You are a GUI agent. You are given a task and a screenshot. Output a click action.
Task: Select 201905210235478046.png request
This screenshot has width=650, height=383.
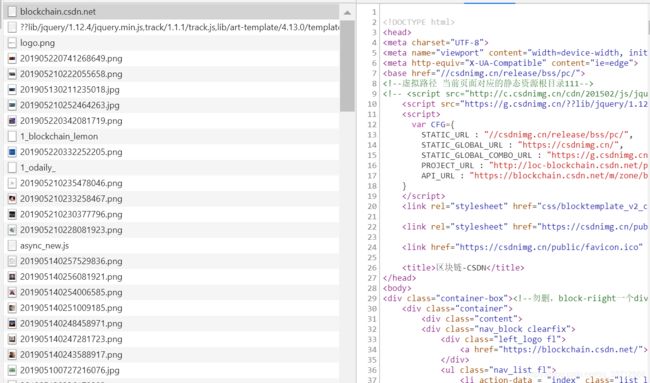pos(171,183)
